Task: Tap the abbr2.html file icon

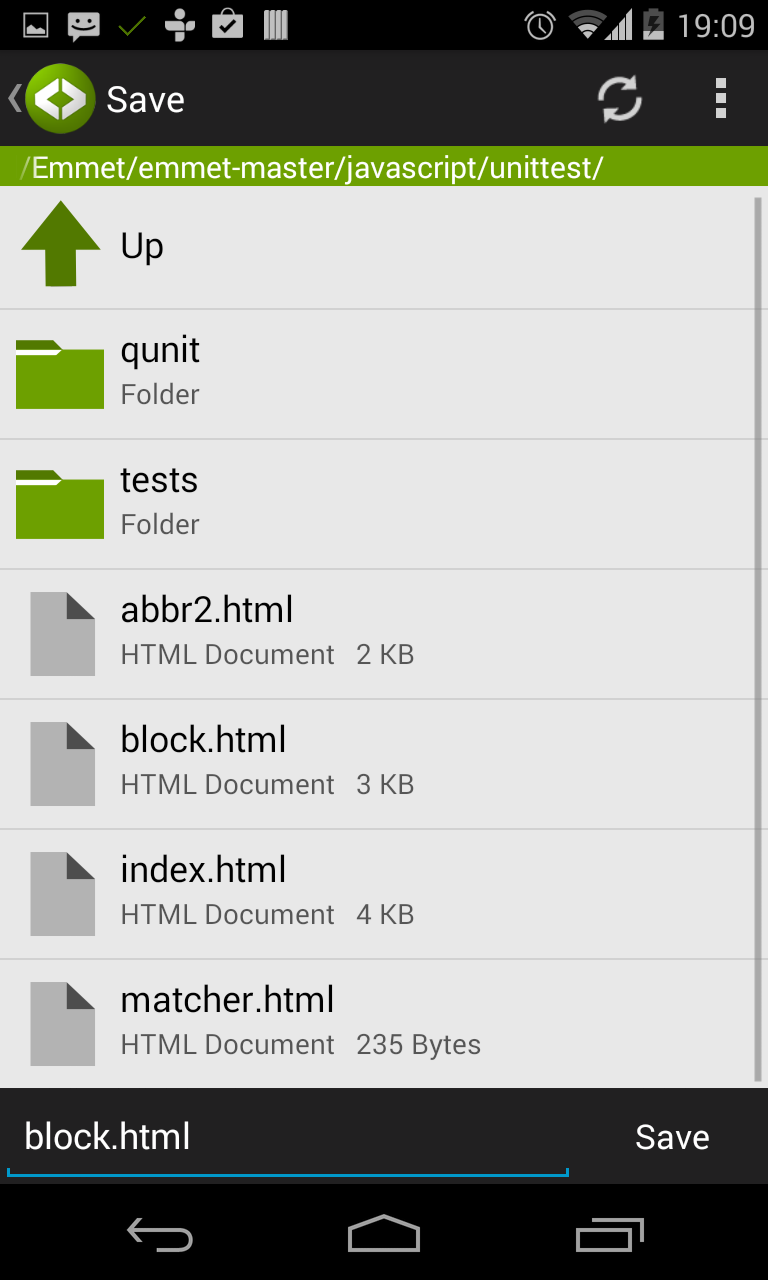Action: click(62, 634)
